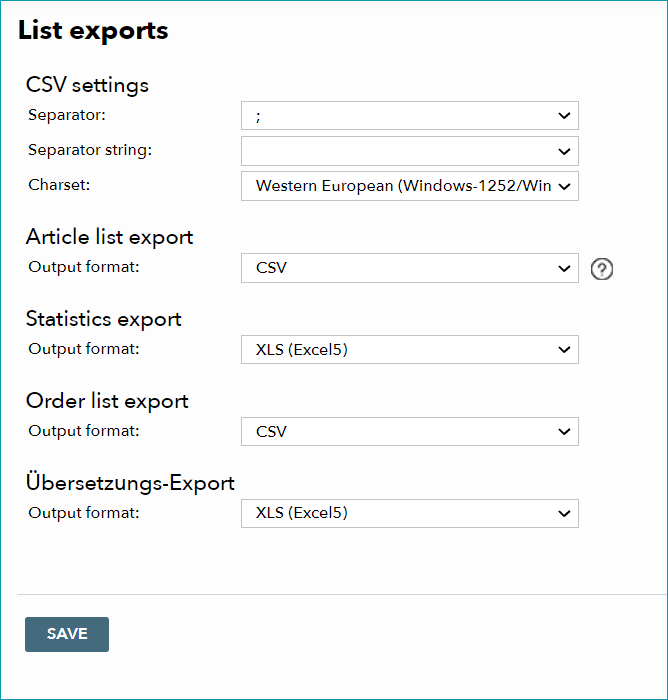Click the Statistics export heading
The height and width of the screenshot is (700, 668).
104,319
